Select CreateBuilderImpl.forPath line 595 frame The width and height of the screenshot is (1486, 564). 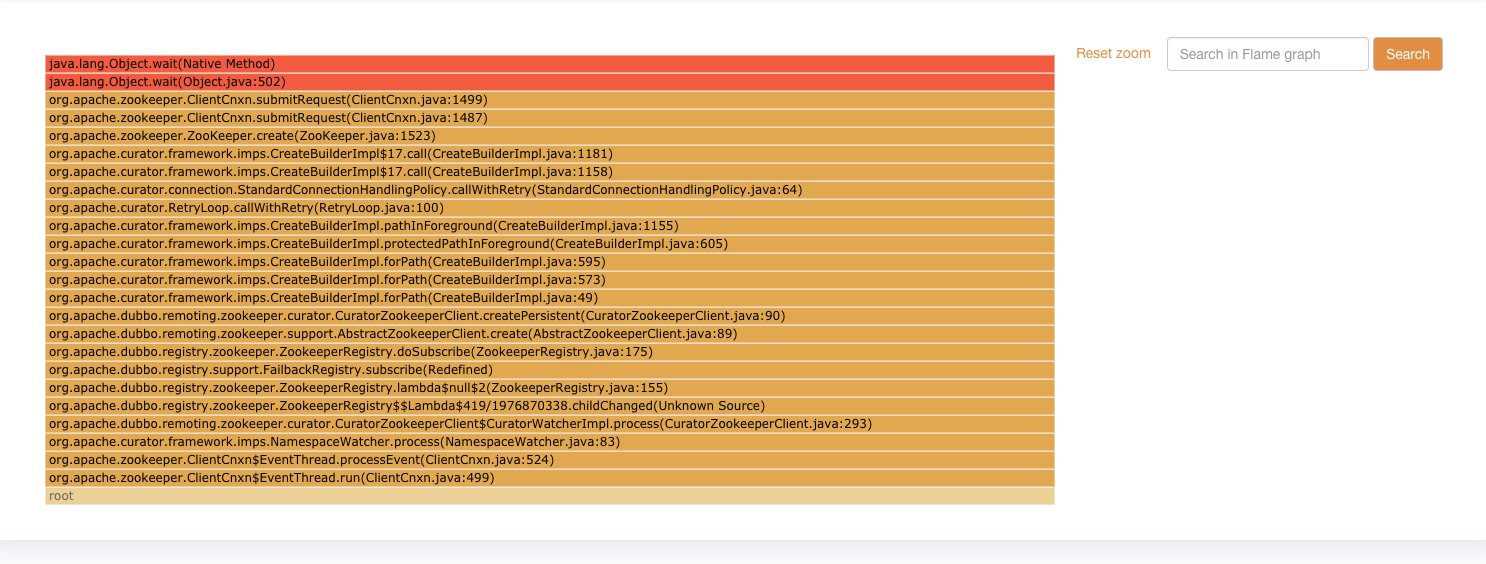tap(550, 262)
